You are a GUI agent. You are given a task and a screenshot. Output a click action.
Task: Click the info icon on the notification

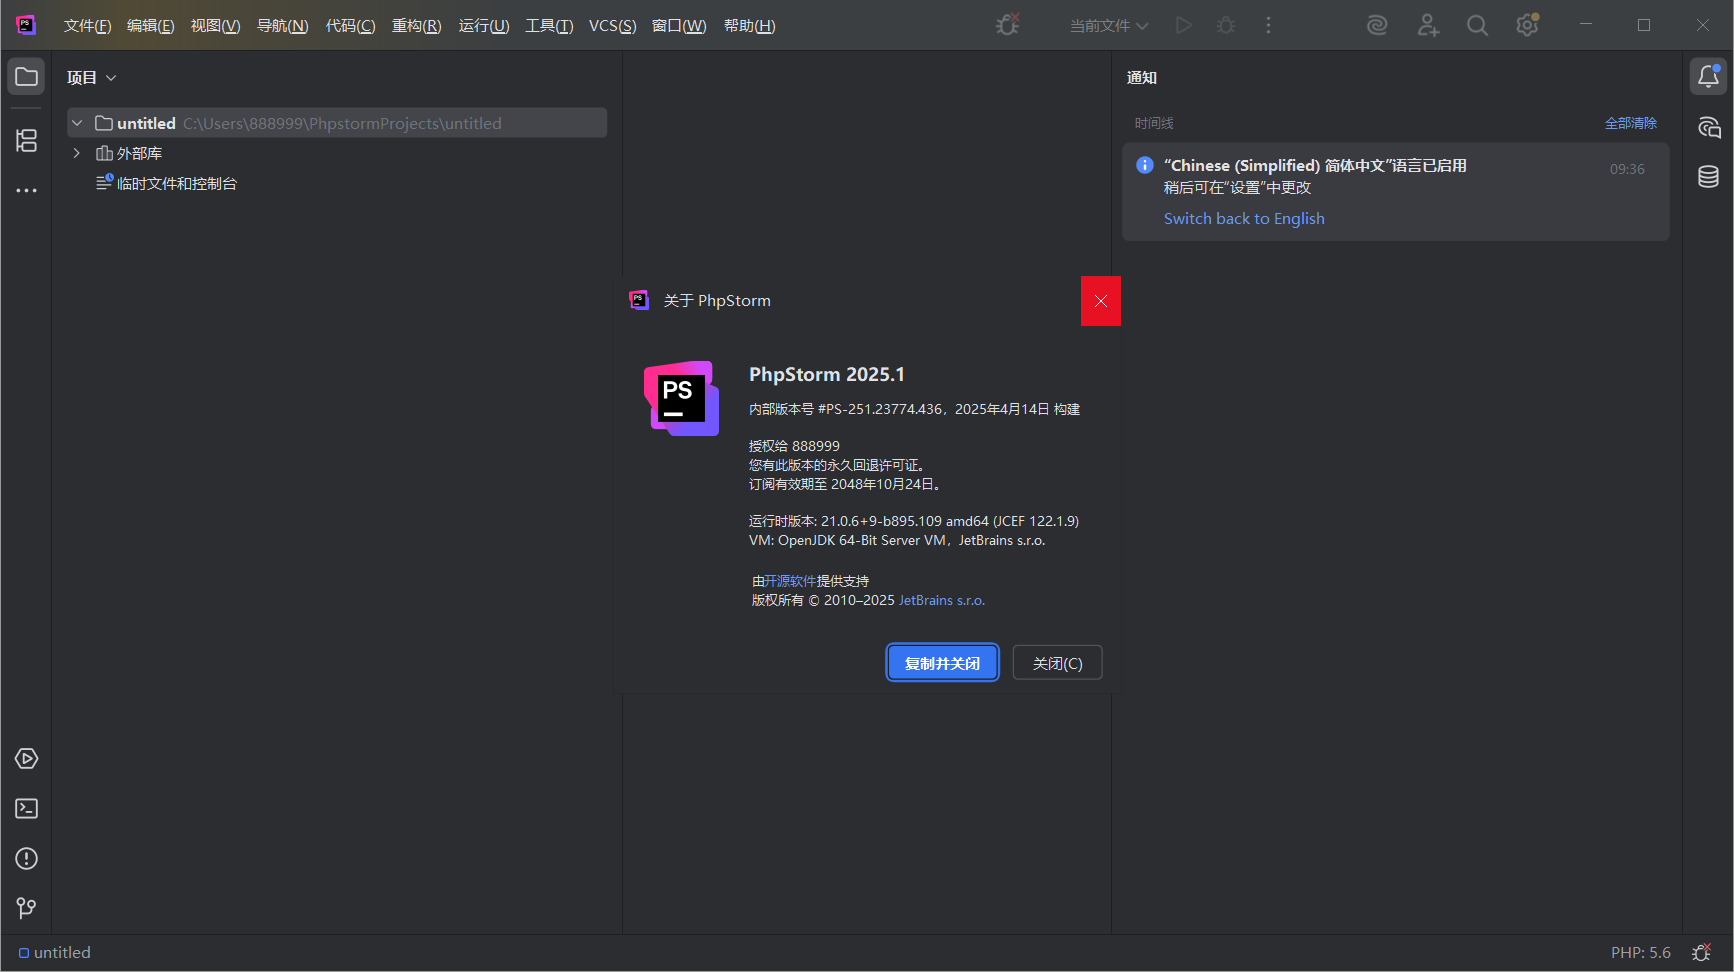tap(1145, 166)
